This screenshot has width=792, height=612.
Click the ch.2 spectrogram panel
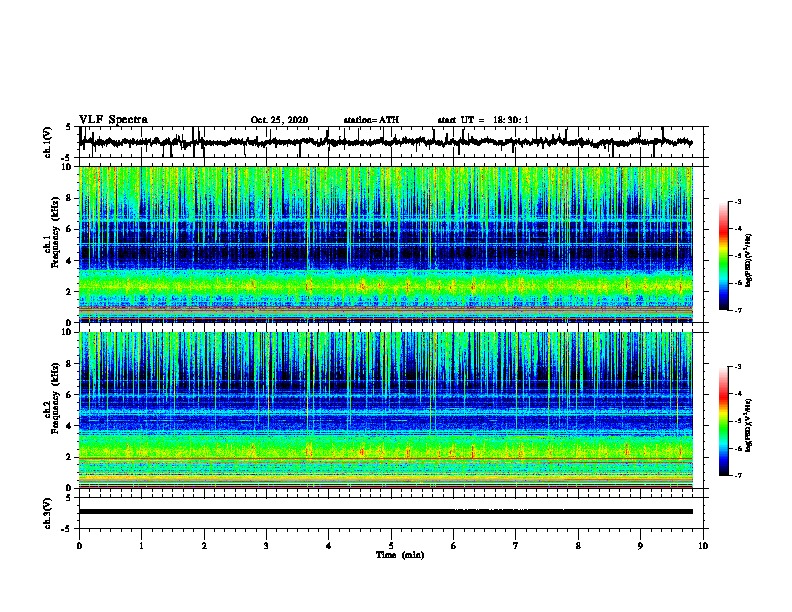pos(386,410)
